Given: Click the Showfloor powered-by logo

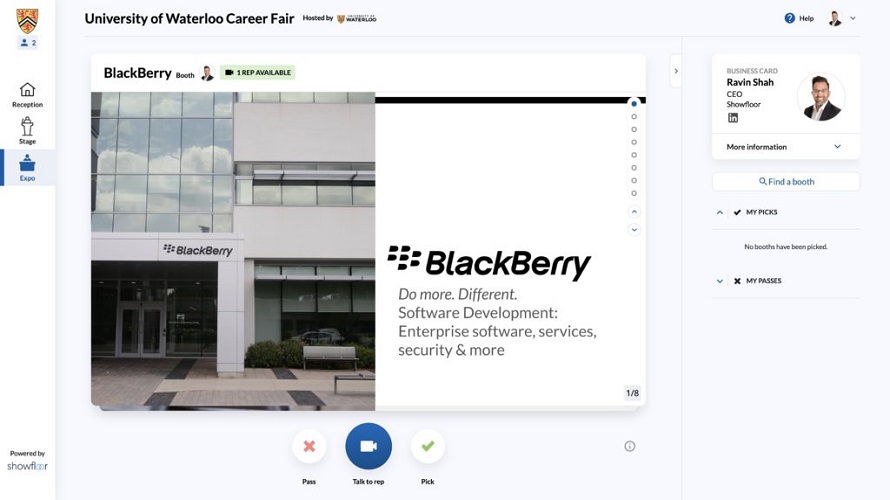Looking at the screenshot, I should (x=27, y=466).
